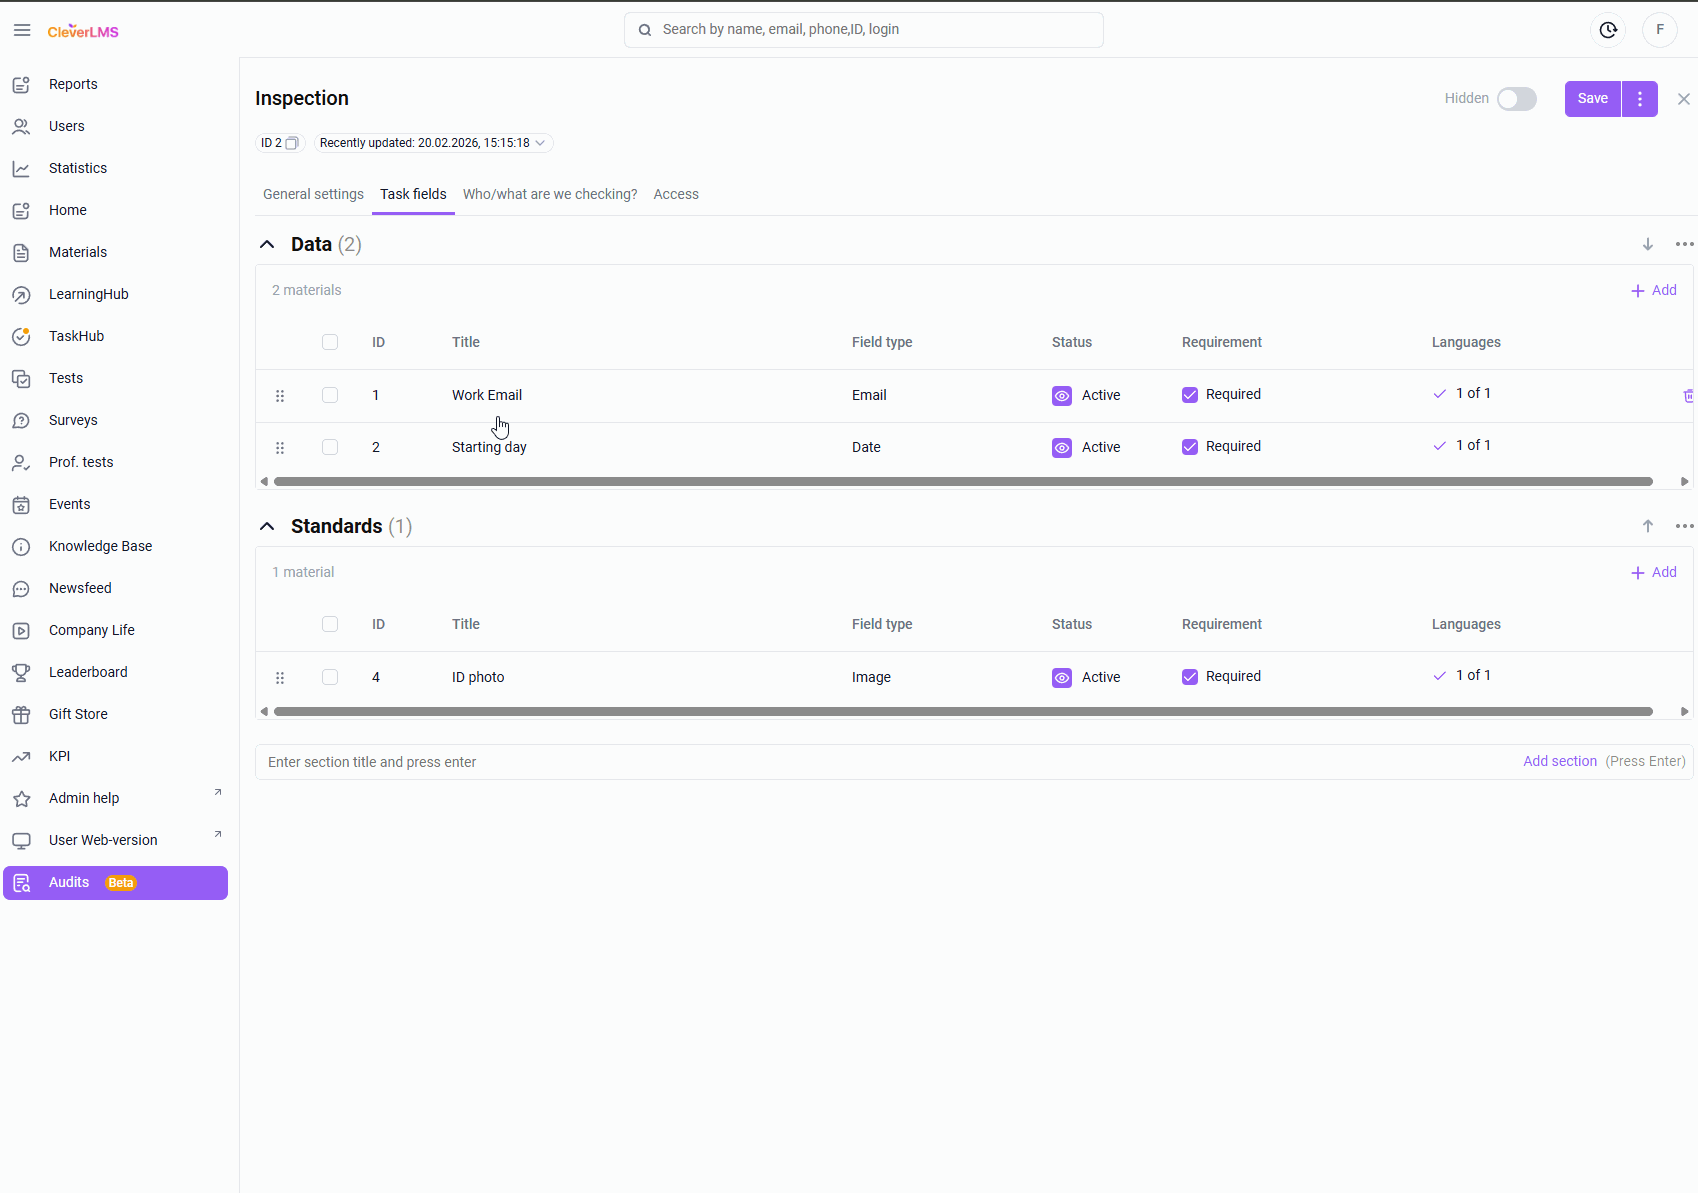The height and width of the screenshot is (1193, 1698).
Task: Click the hamburger menu icon
Action: (22, 30)
